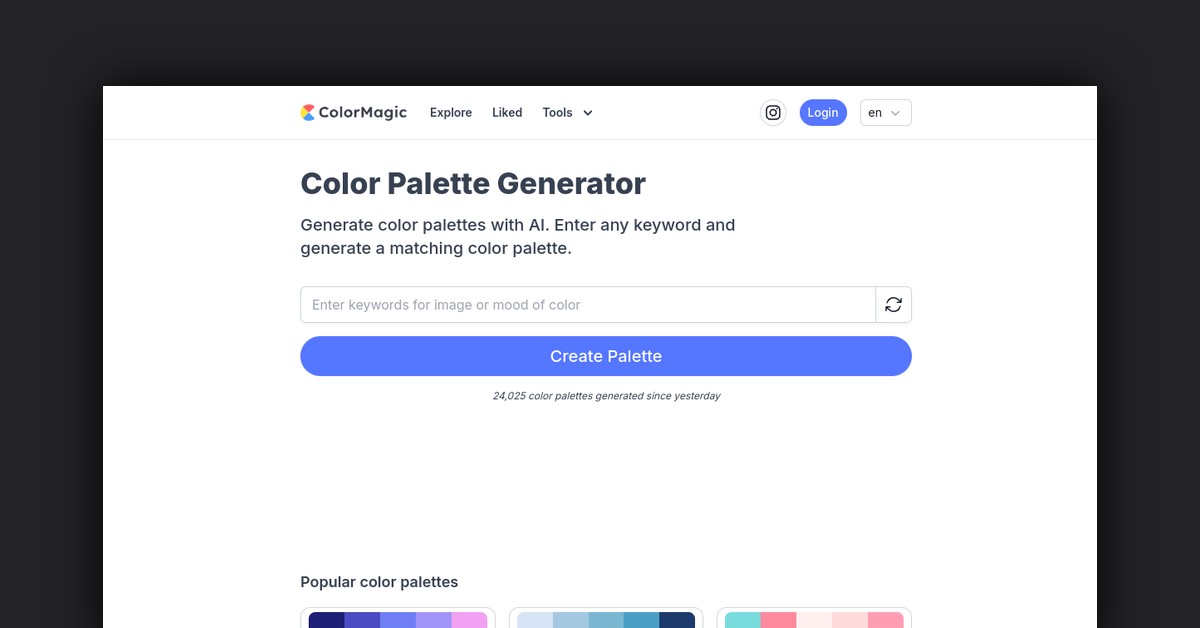Select the rainbow color mark in the logo
The height and width of the screenshot is (628, 1200).
[x=306, y=112]
